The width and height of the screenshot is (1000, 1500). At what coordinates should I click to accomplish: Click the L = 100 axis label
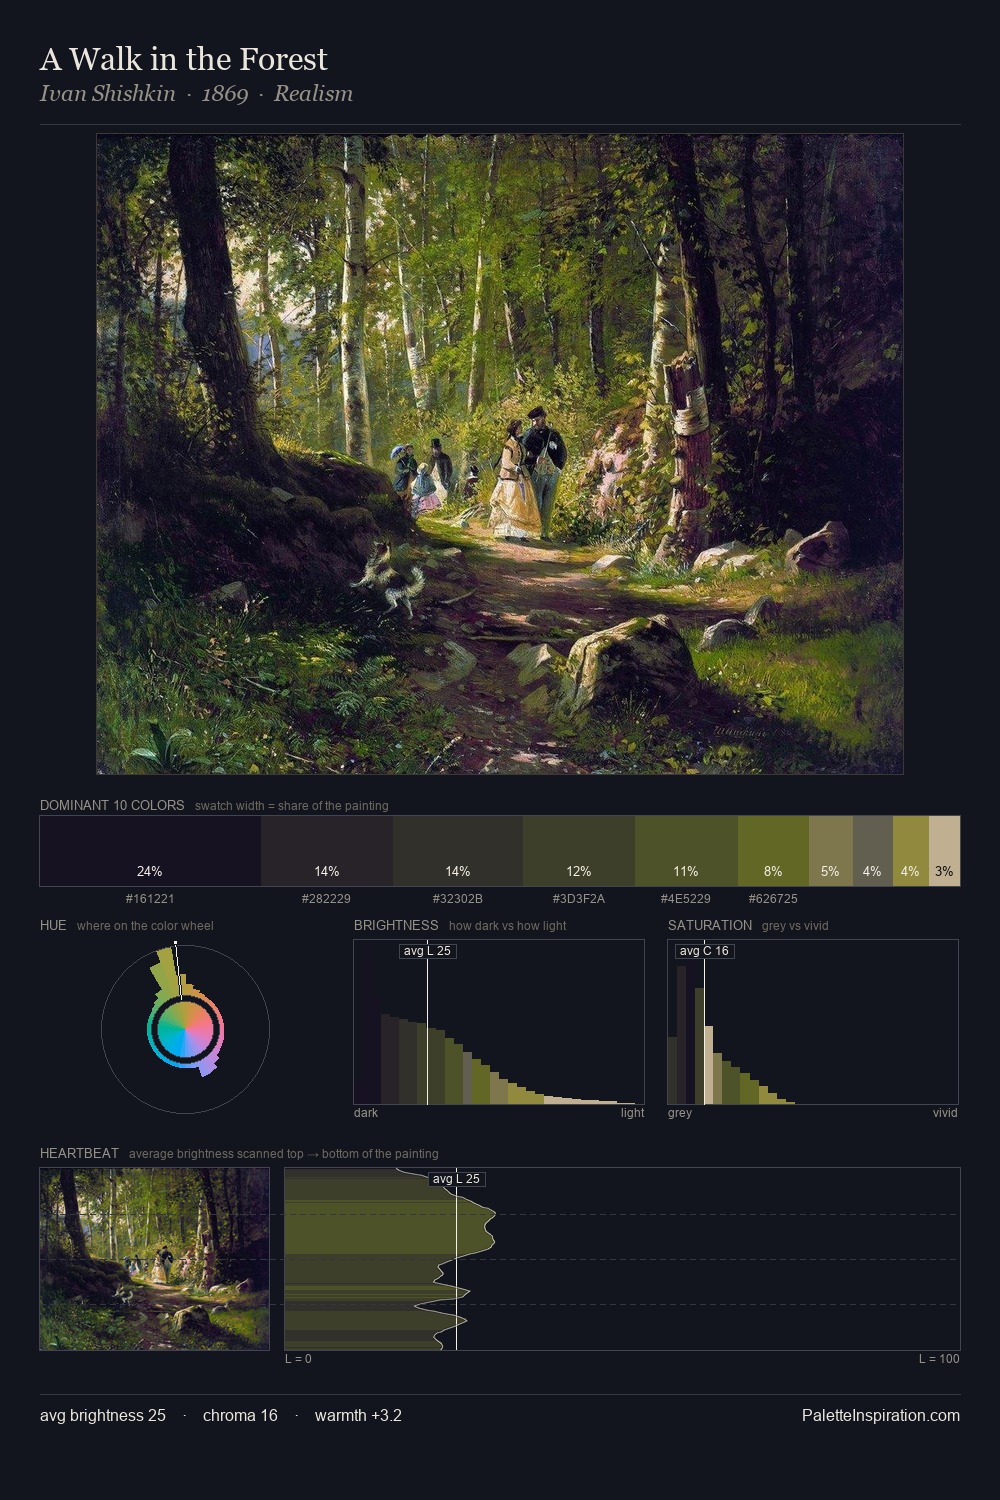[x=939, y=1359]
